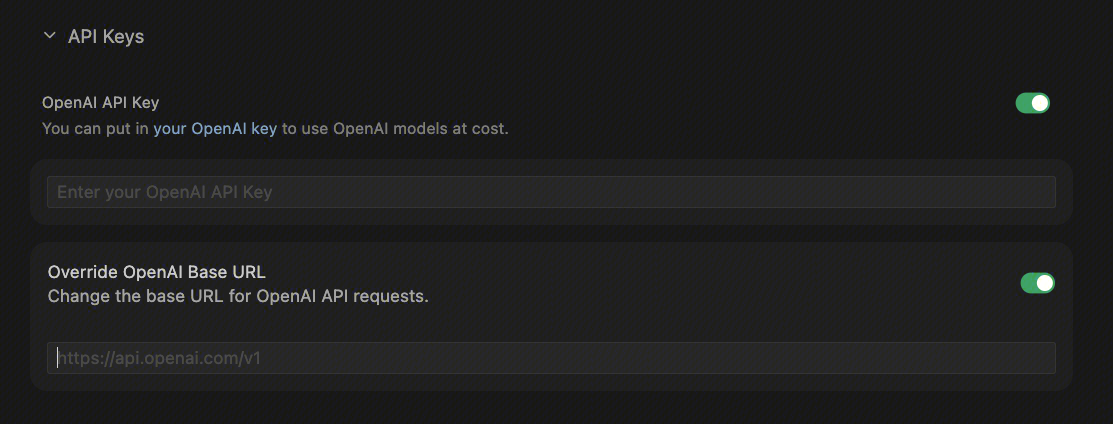This screenshot has height=424, width=1113.
Task: Click the https://api.openai.com/v1 placeholder text
Action: (x=160, y=358)
